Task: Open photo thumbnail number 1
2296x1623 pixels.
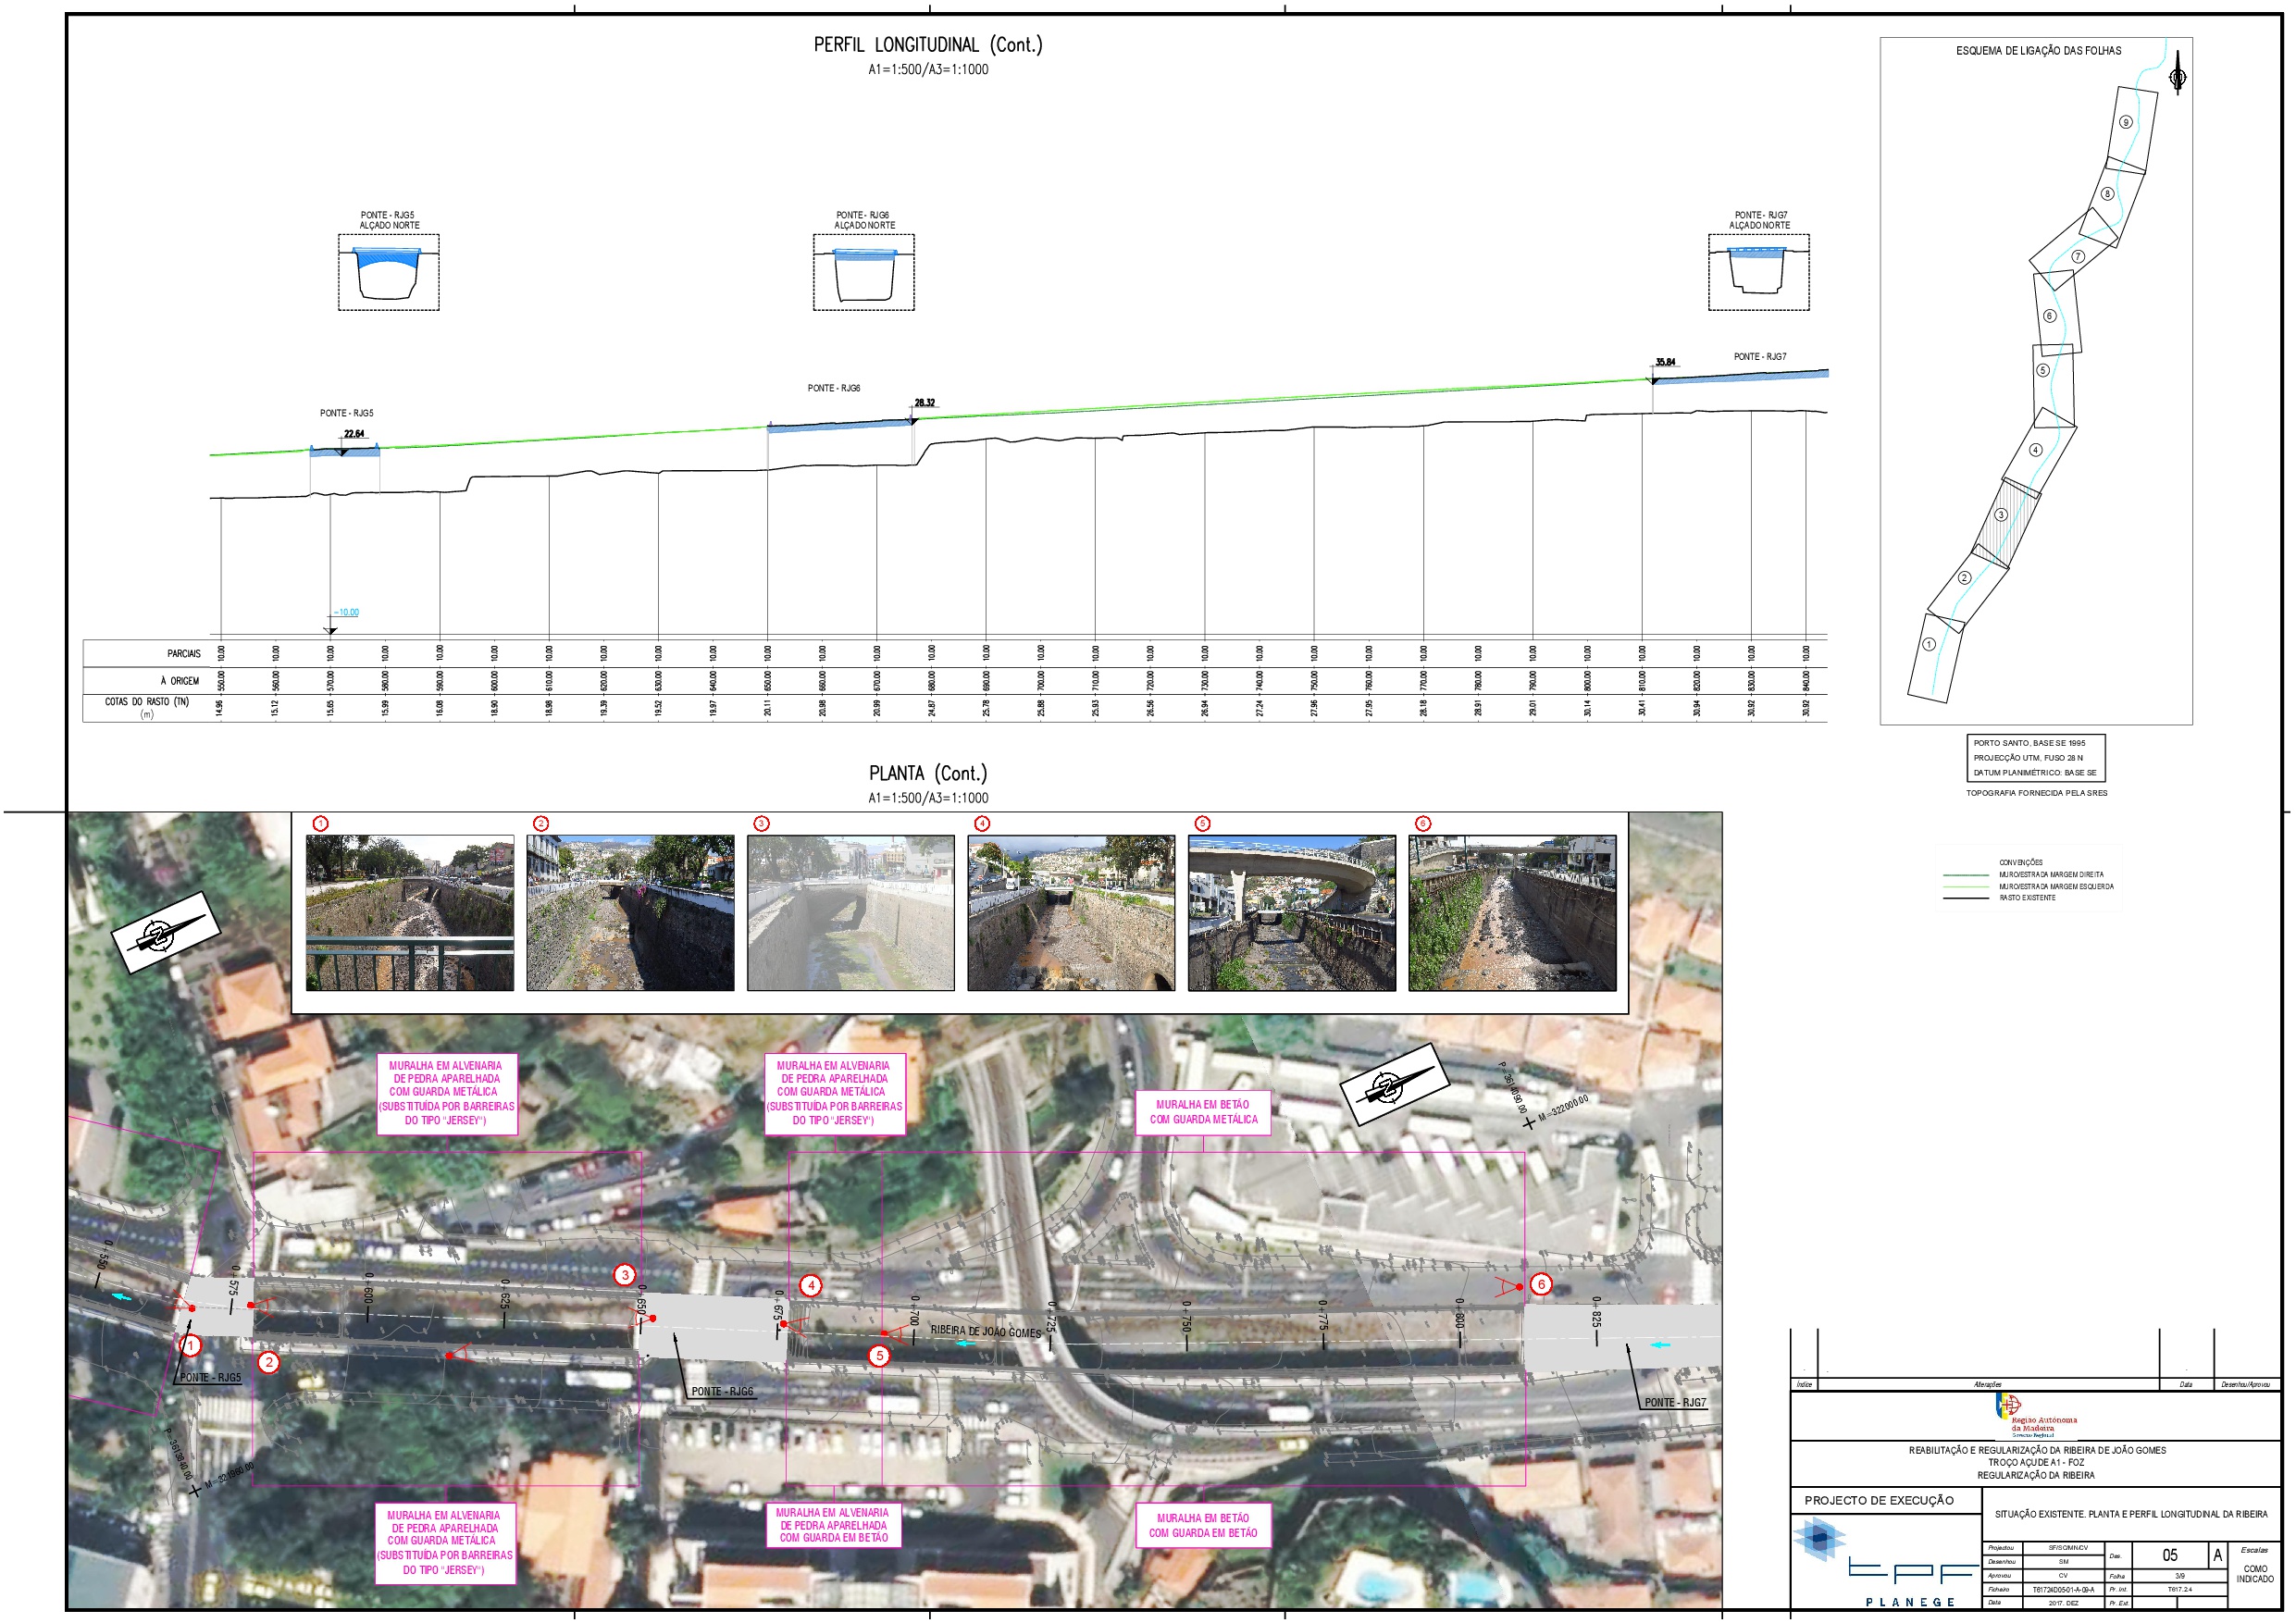Action: 410,913
